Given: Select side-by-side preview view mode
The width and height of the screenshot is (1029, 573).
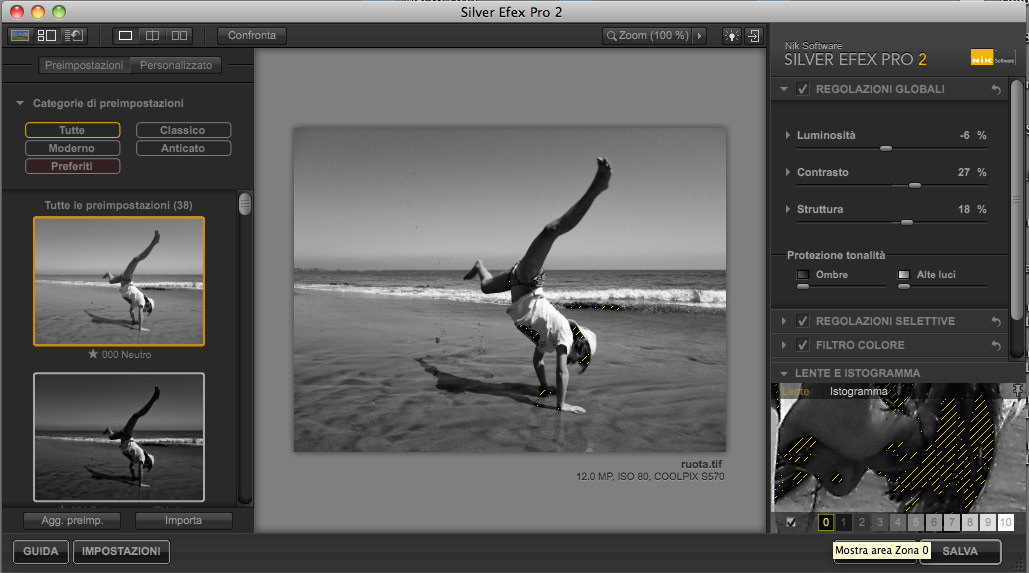Looking at the screenshot, I should point(179,35).
